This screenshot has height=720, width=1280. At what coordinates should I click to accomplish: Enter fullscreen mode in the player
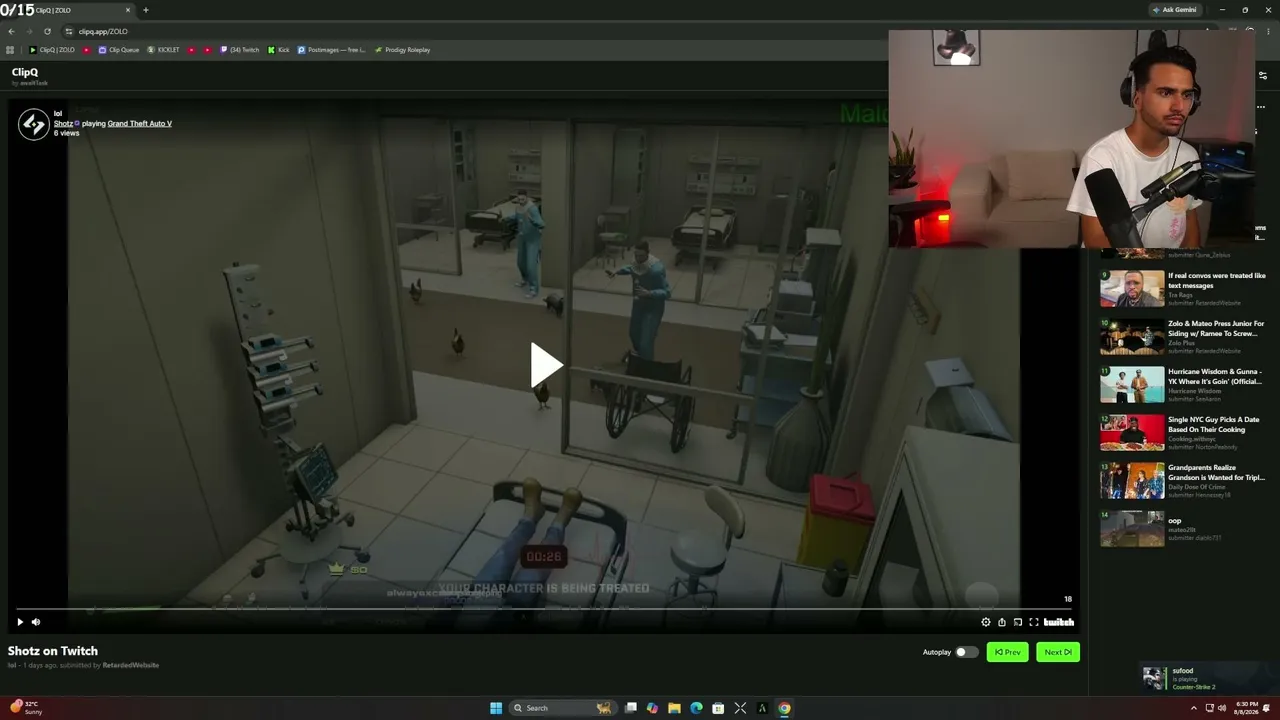(1034, 622)
